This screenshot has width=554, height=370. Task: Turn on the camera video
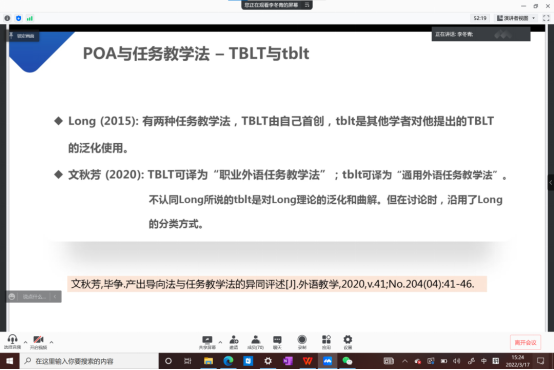click(38, 342)
